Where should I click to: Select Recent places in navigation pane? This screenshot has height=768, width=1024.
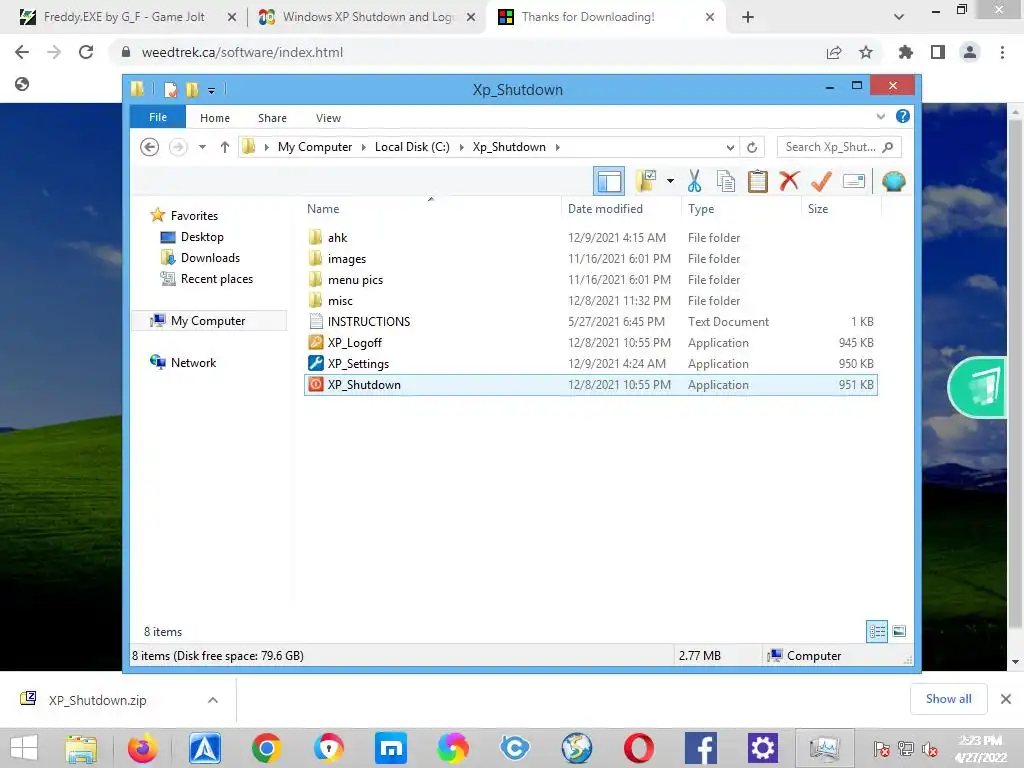[x=217, y=279]
